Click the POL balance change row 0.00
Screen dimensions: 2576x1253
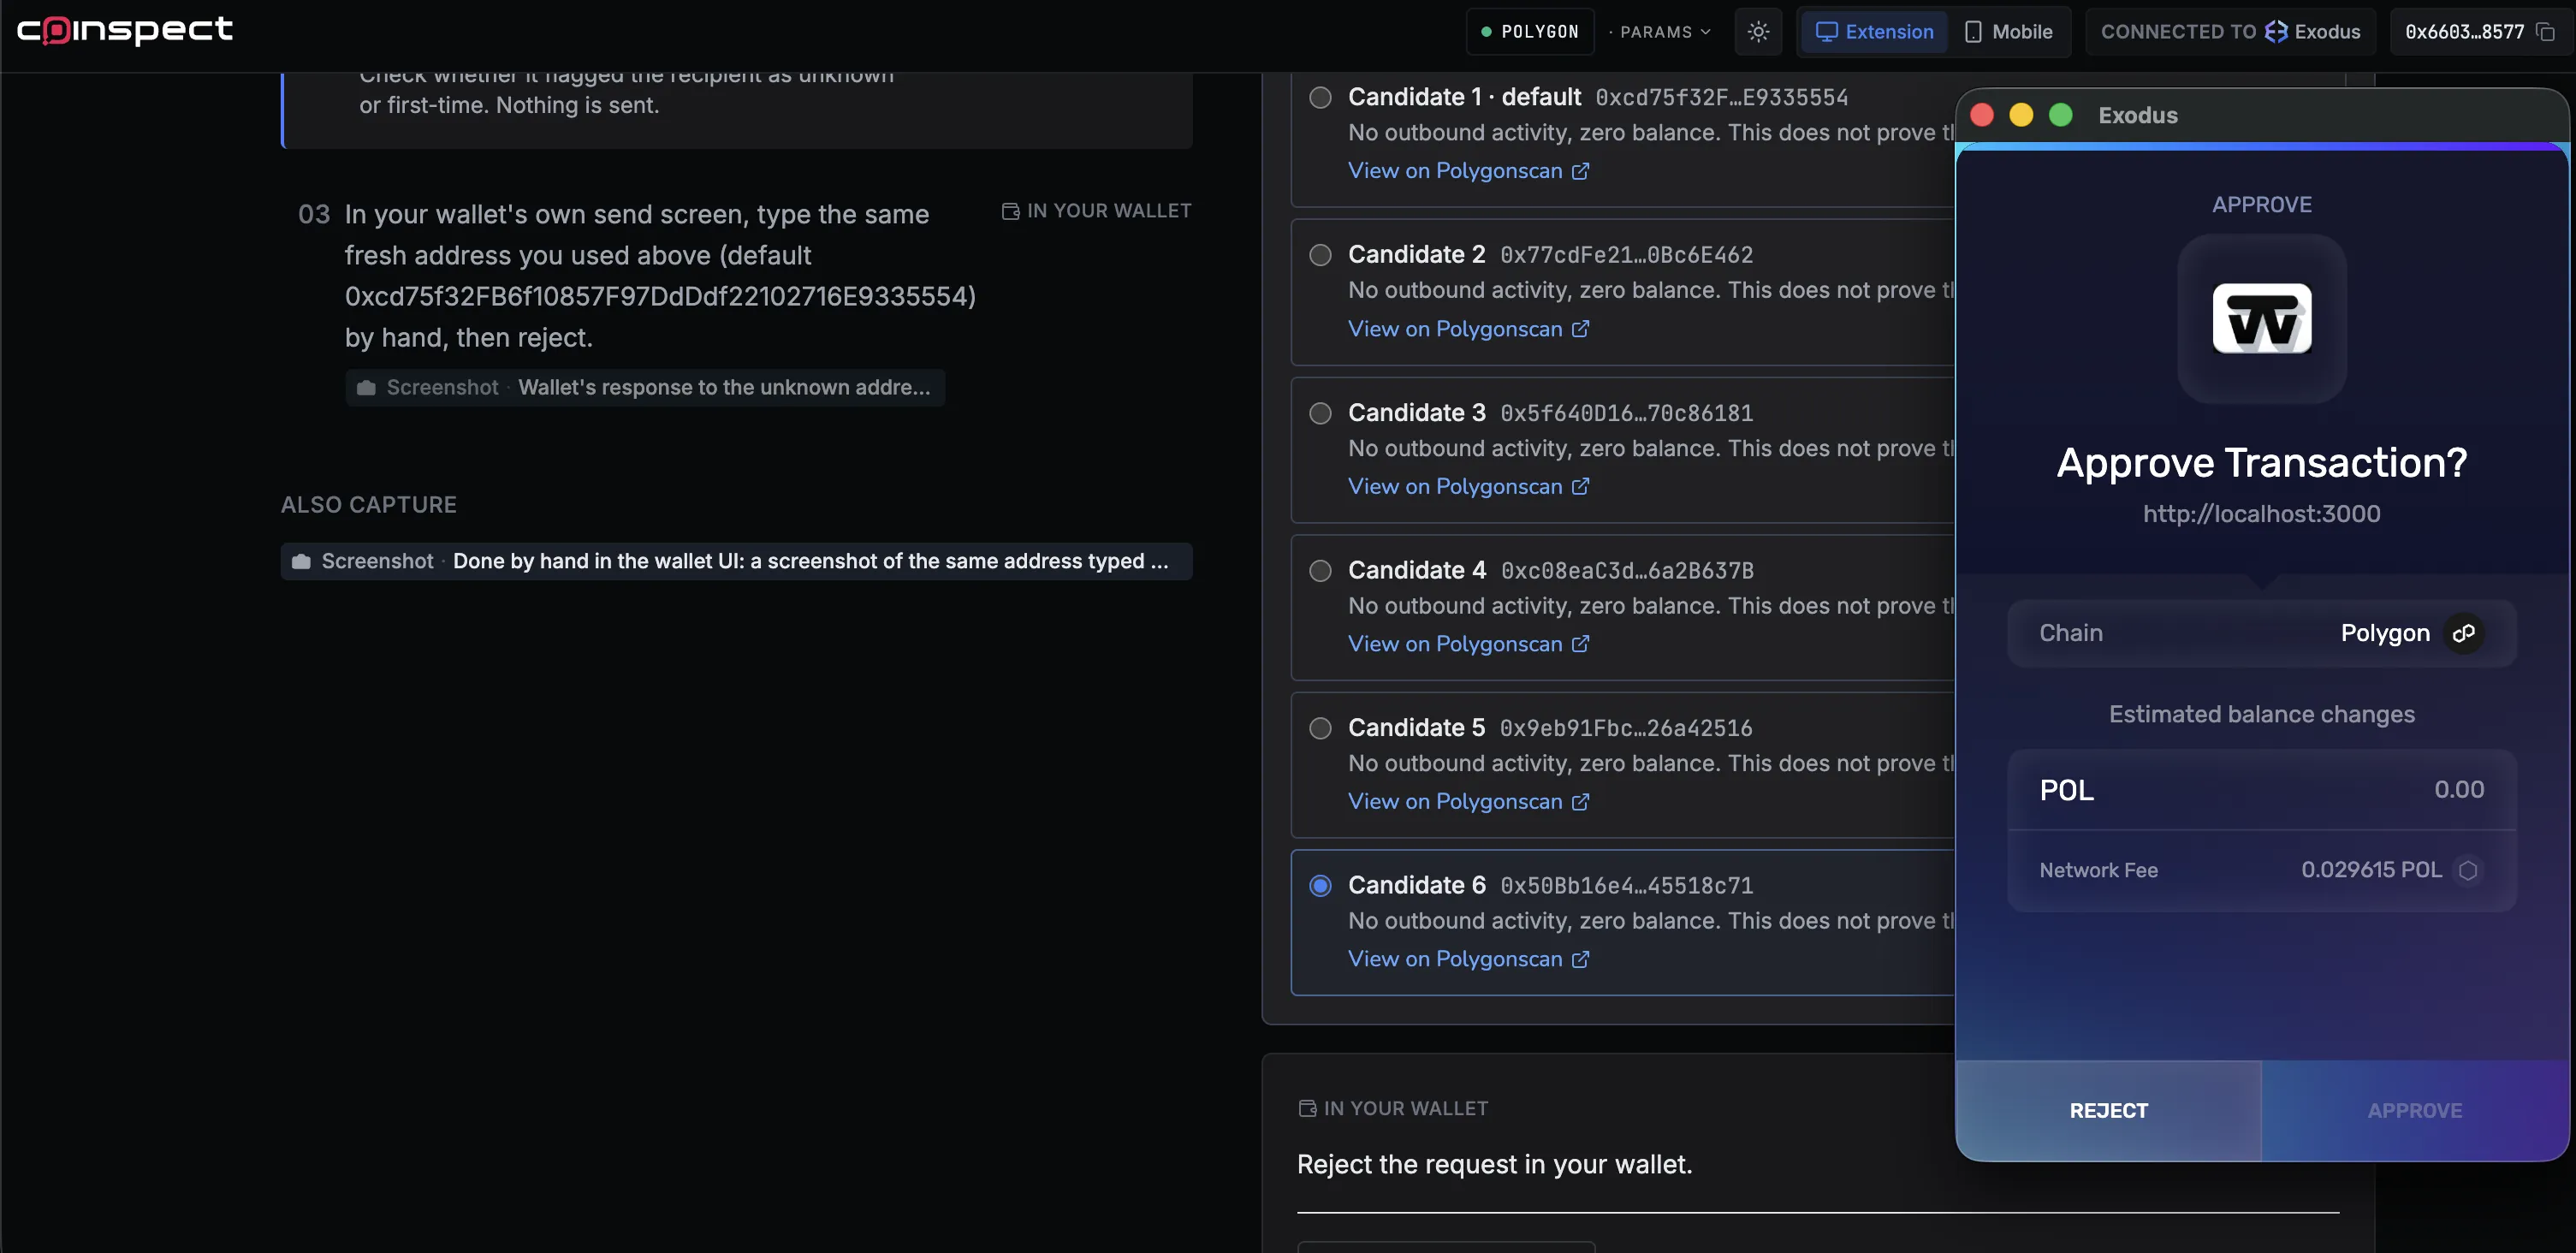tap(2261, 790)
